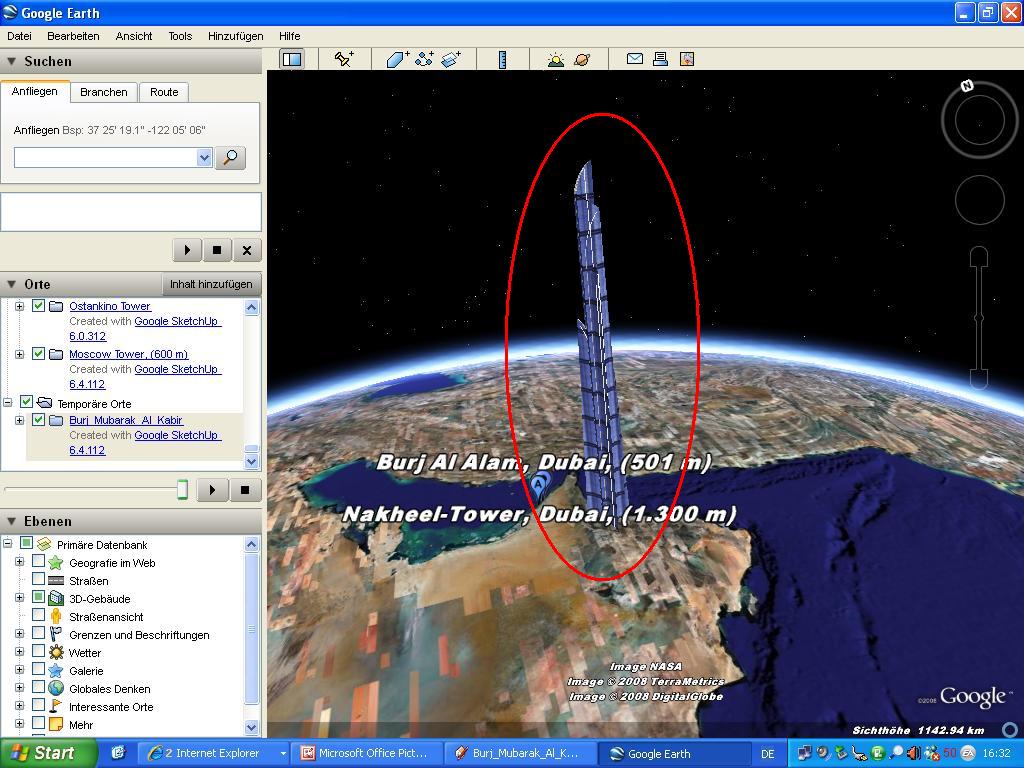Open the ruler measuring tool

[x=502, y=59]
